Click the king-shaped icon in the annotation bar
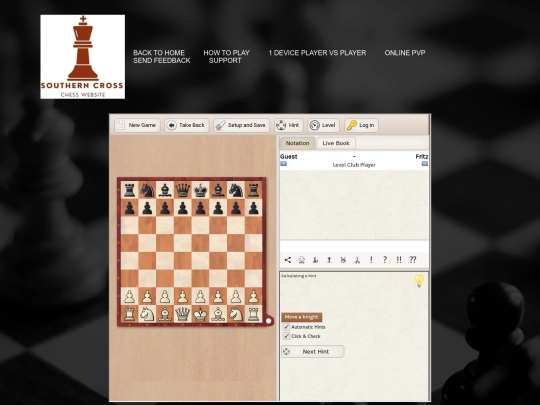 301,260
